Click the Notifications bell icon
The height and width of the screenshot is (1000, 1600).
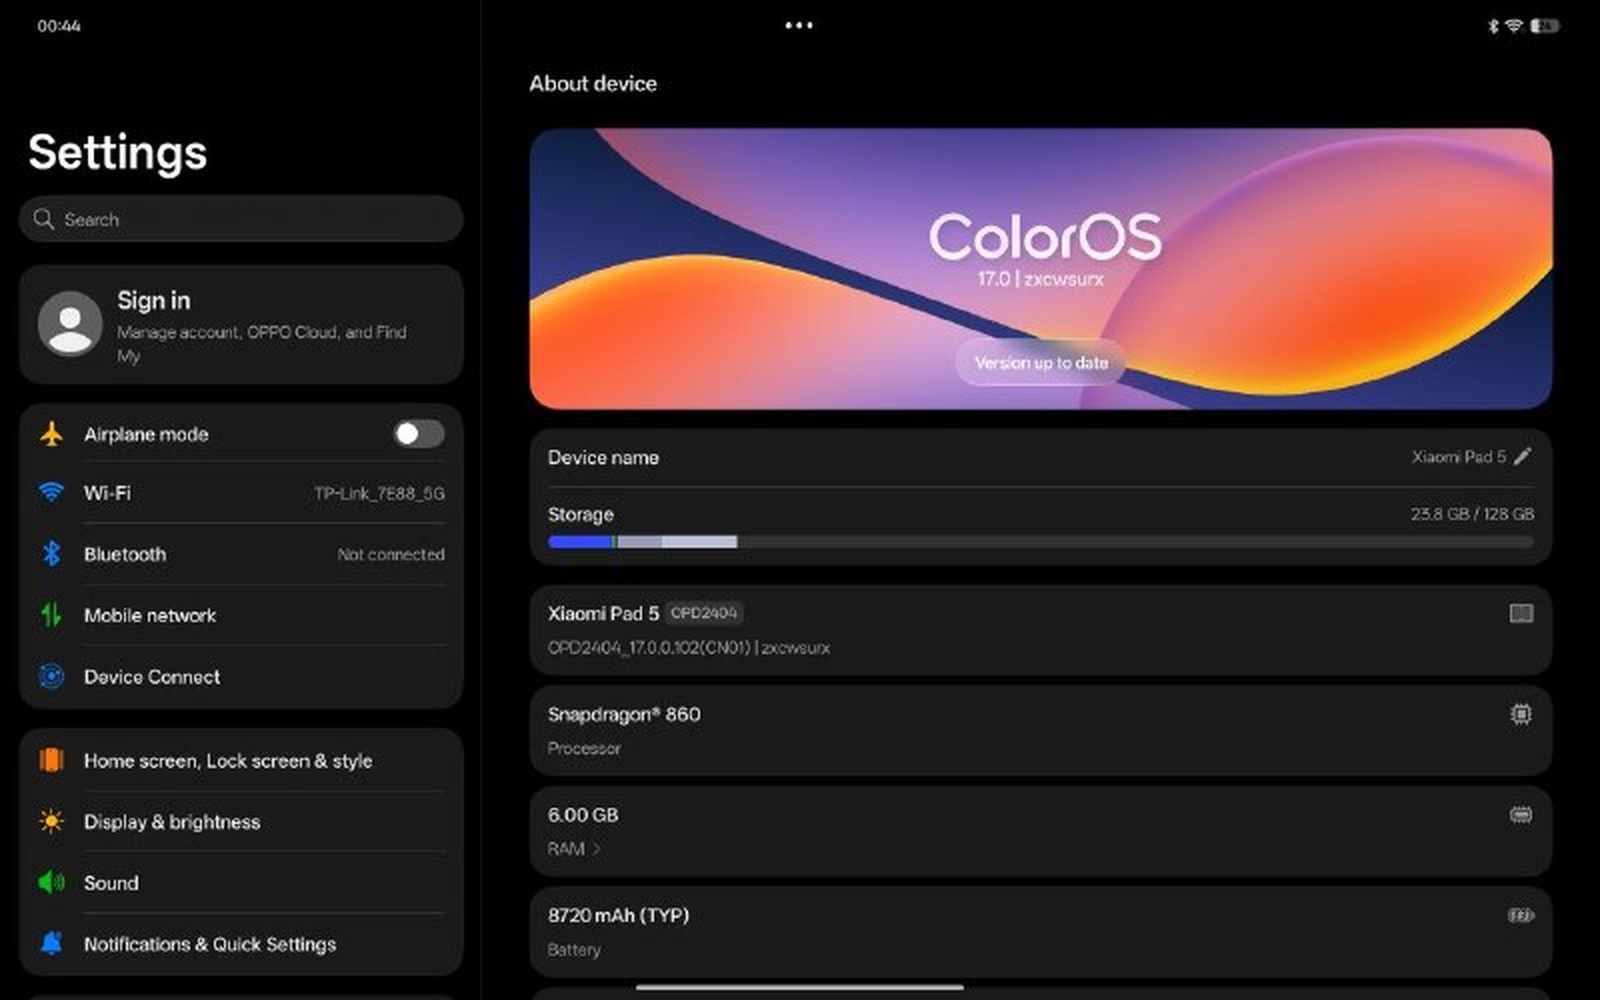(51, 943)
